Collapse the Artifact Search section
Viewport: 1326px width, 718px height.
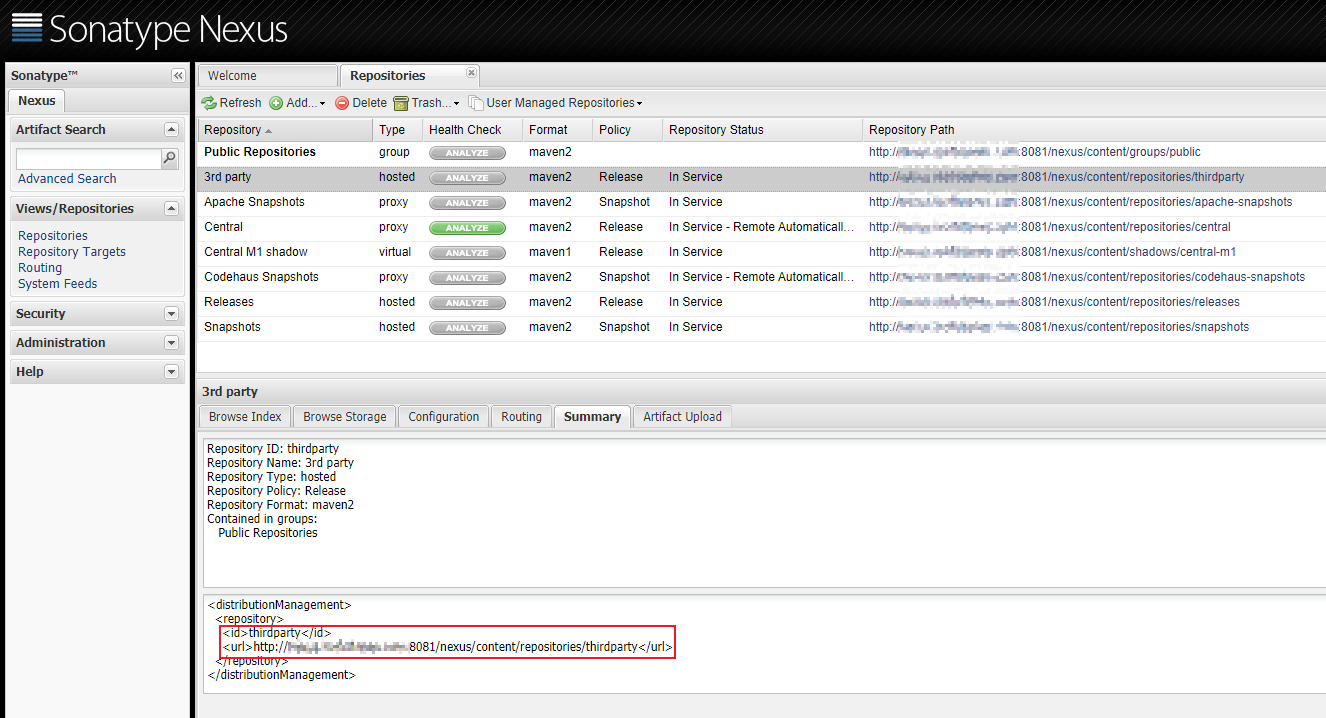click(x=171, y=130)
